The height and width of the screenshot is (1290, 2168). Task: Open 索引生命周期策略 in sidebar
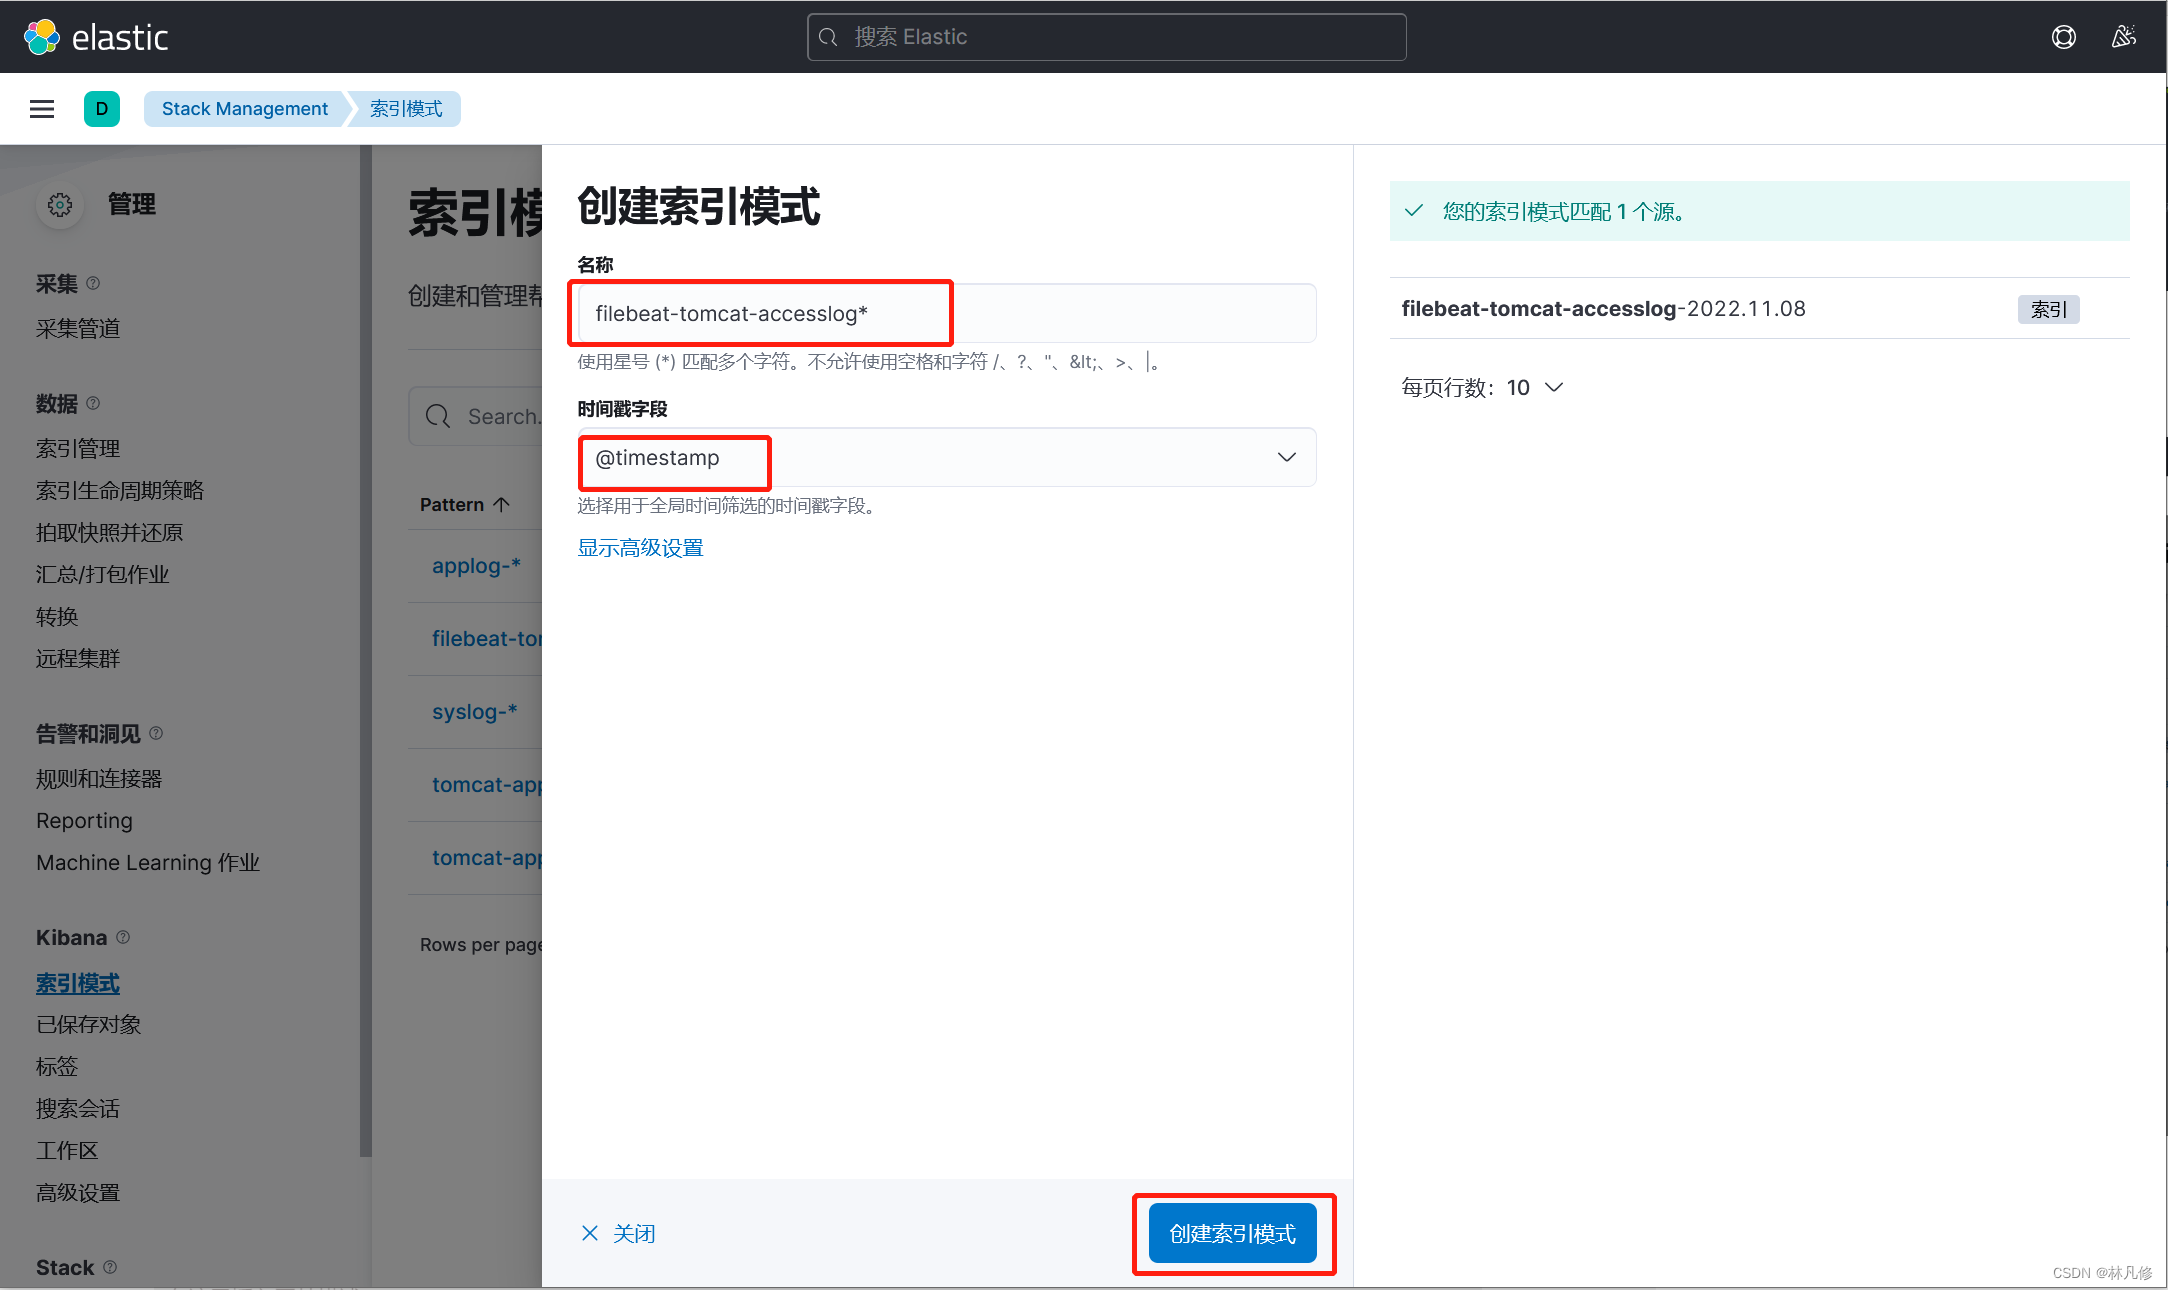click(120, 490)
